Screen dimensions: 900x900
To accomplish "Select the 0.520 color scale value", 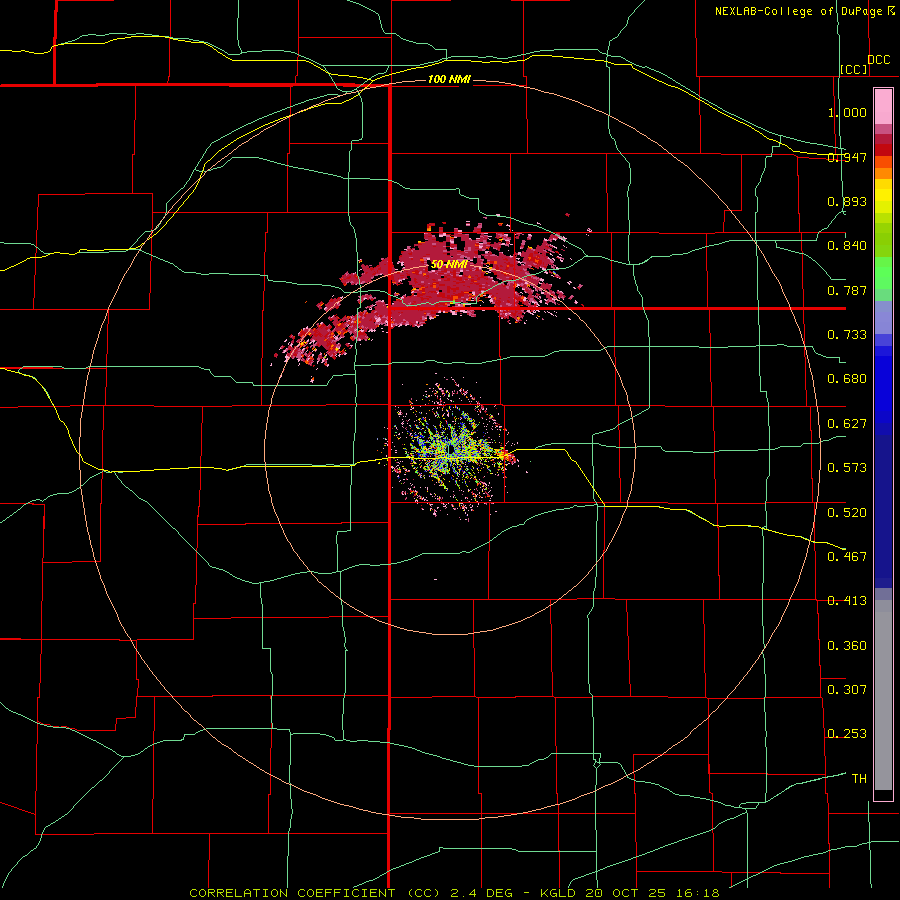I will coord(847,512).
